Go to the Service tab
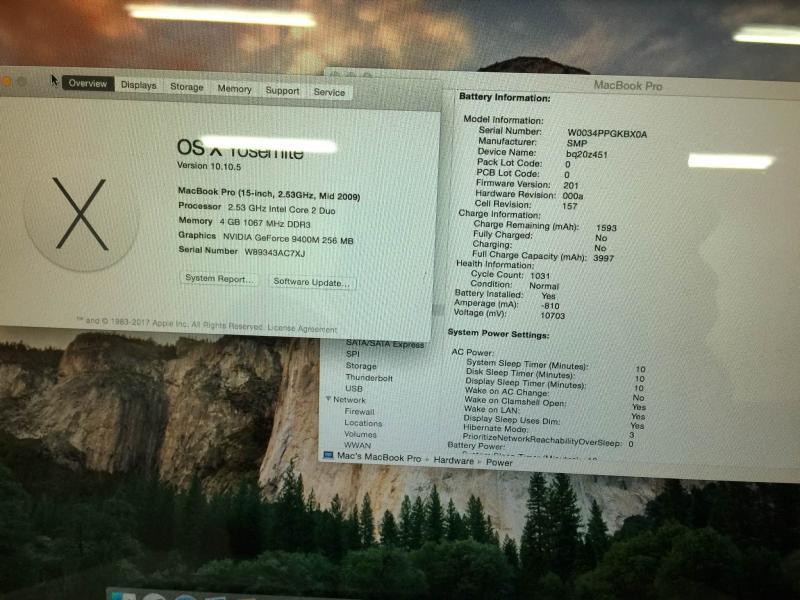This screenshot has width=800, height=600. [x=329, y=92]
